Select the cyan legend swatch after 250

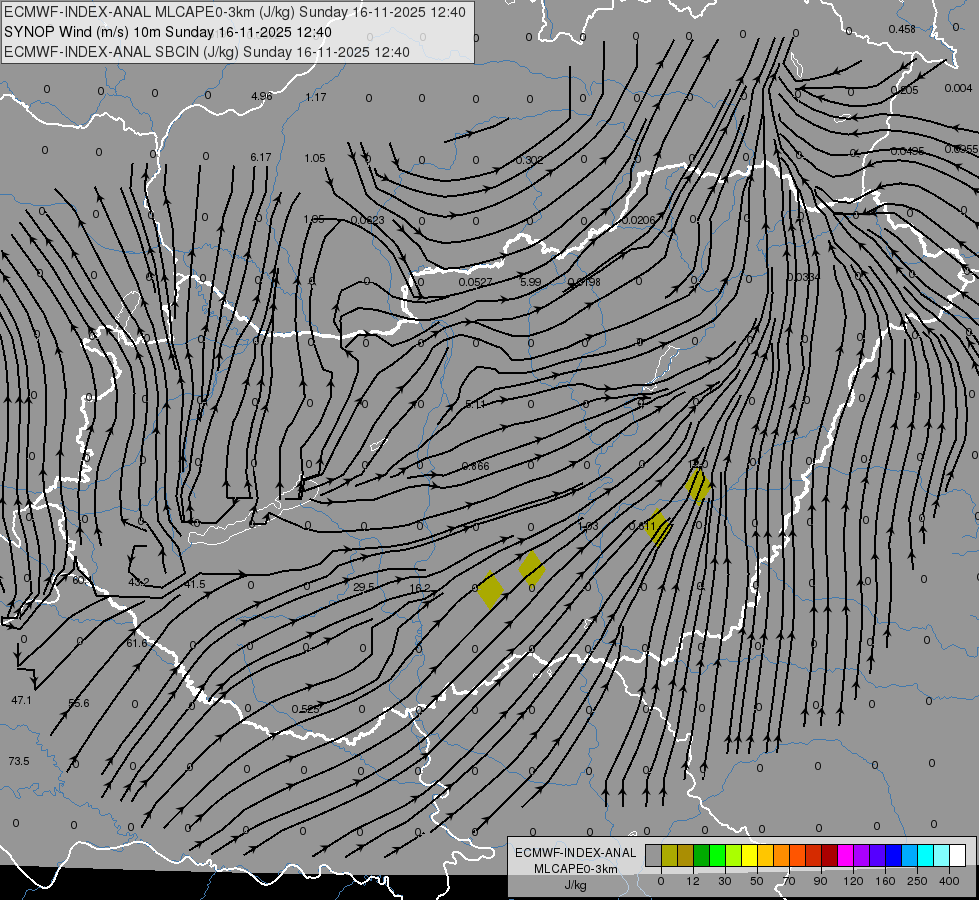point(926,855)
